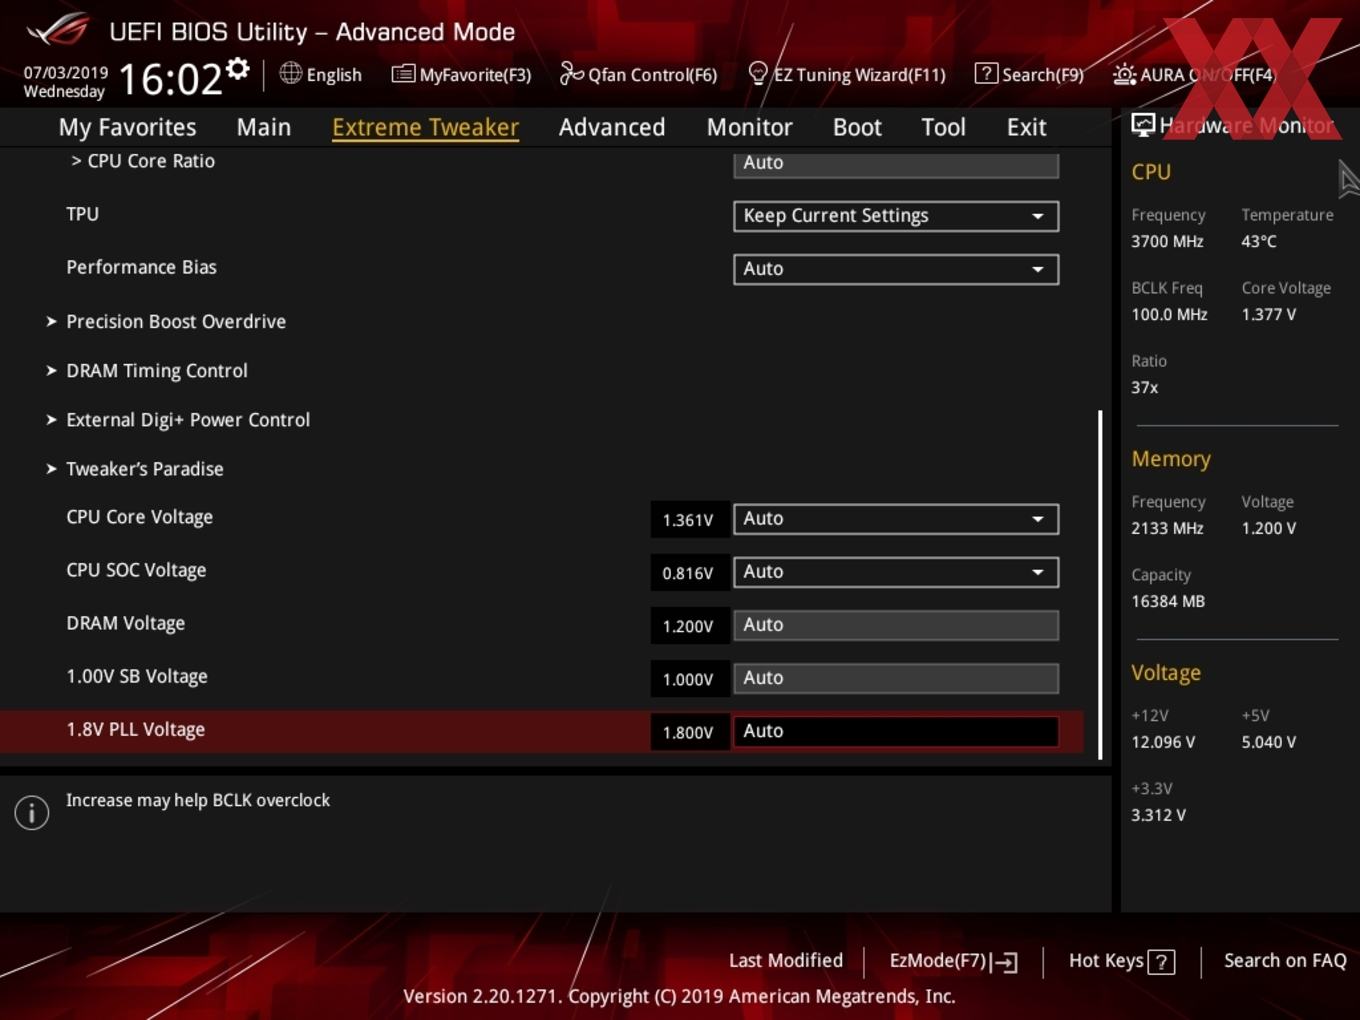Click the settings list scrollbar

(1100, 585)
